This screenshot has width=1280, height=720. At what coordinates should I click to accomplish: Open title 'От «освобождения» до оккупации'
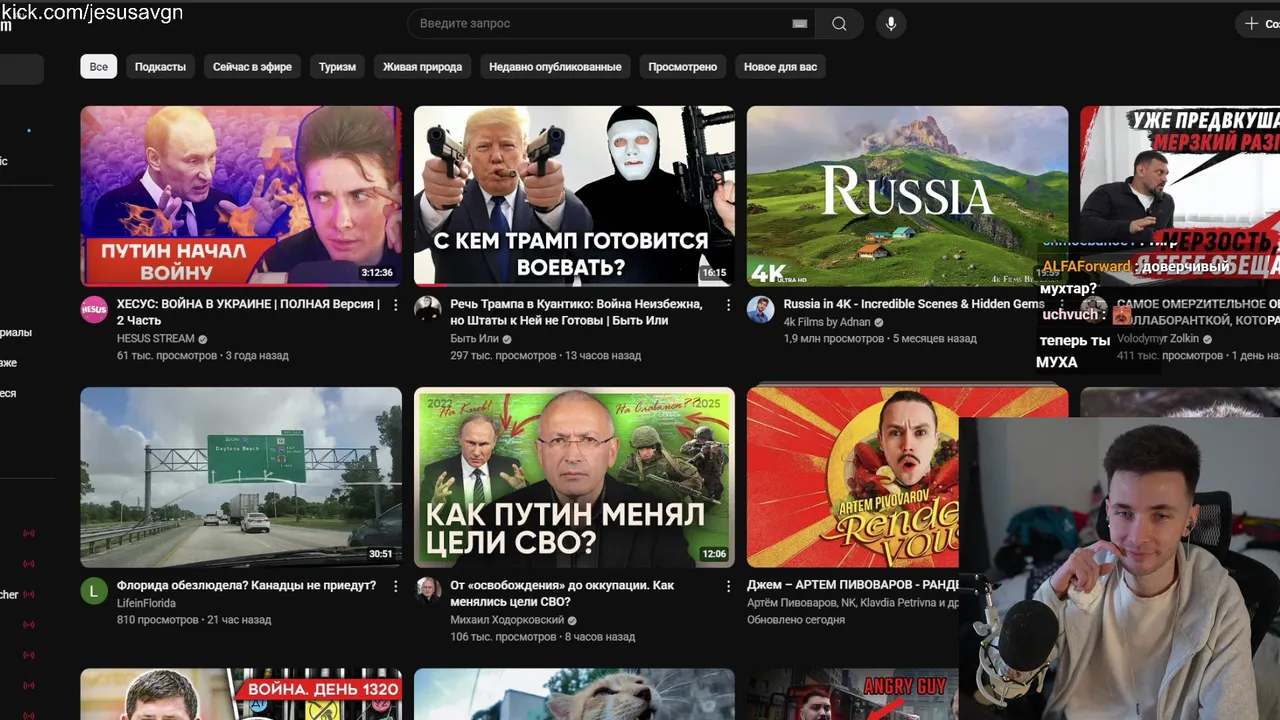coord(562,593)
